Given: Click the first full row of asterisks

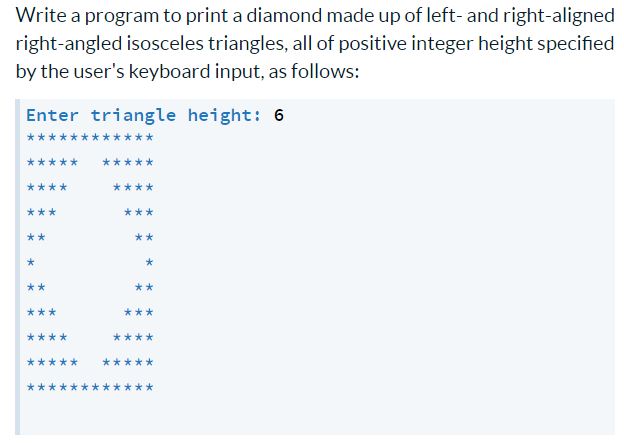Looking at the screenshot, I should point(90,138).
